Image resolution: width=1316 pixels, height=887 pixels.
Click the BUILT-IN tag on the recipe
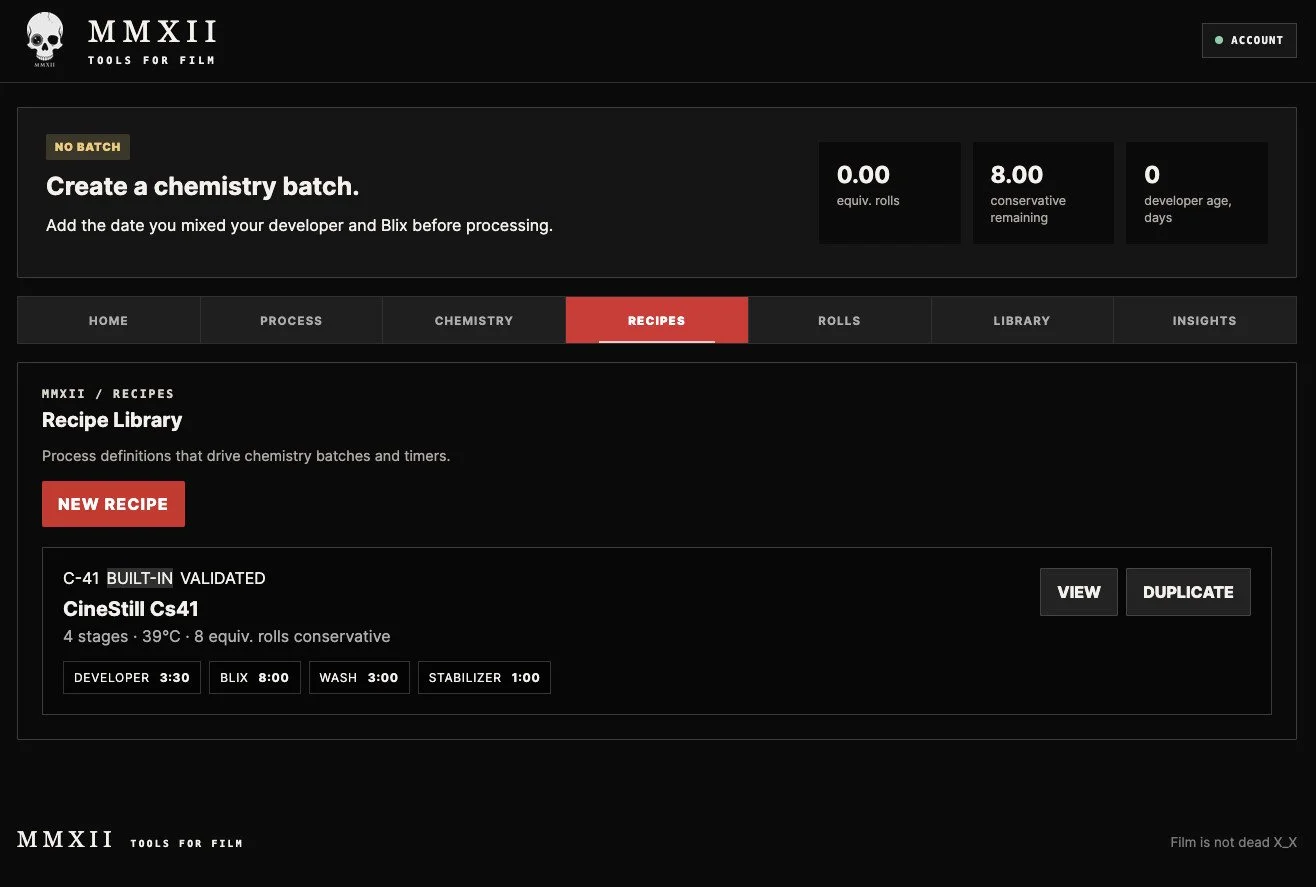[140, 578]
